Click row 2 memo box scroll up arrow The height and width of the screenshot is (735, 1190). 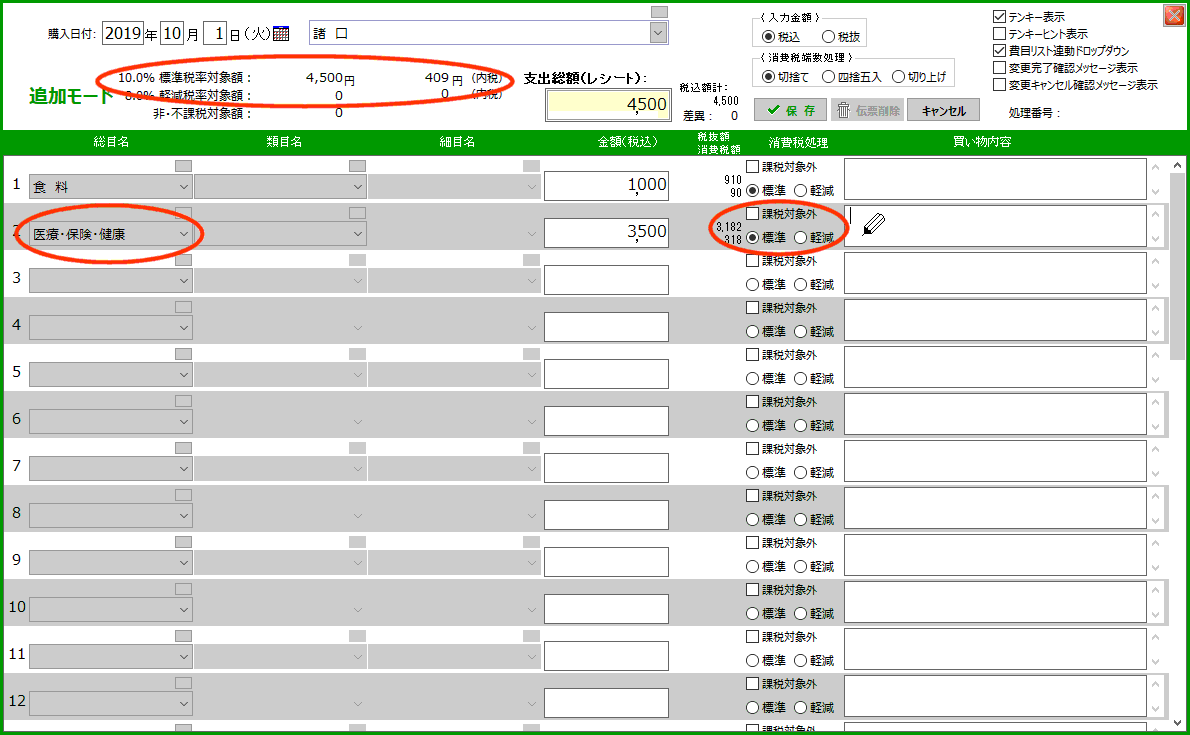(1155, 214)
